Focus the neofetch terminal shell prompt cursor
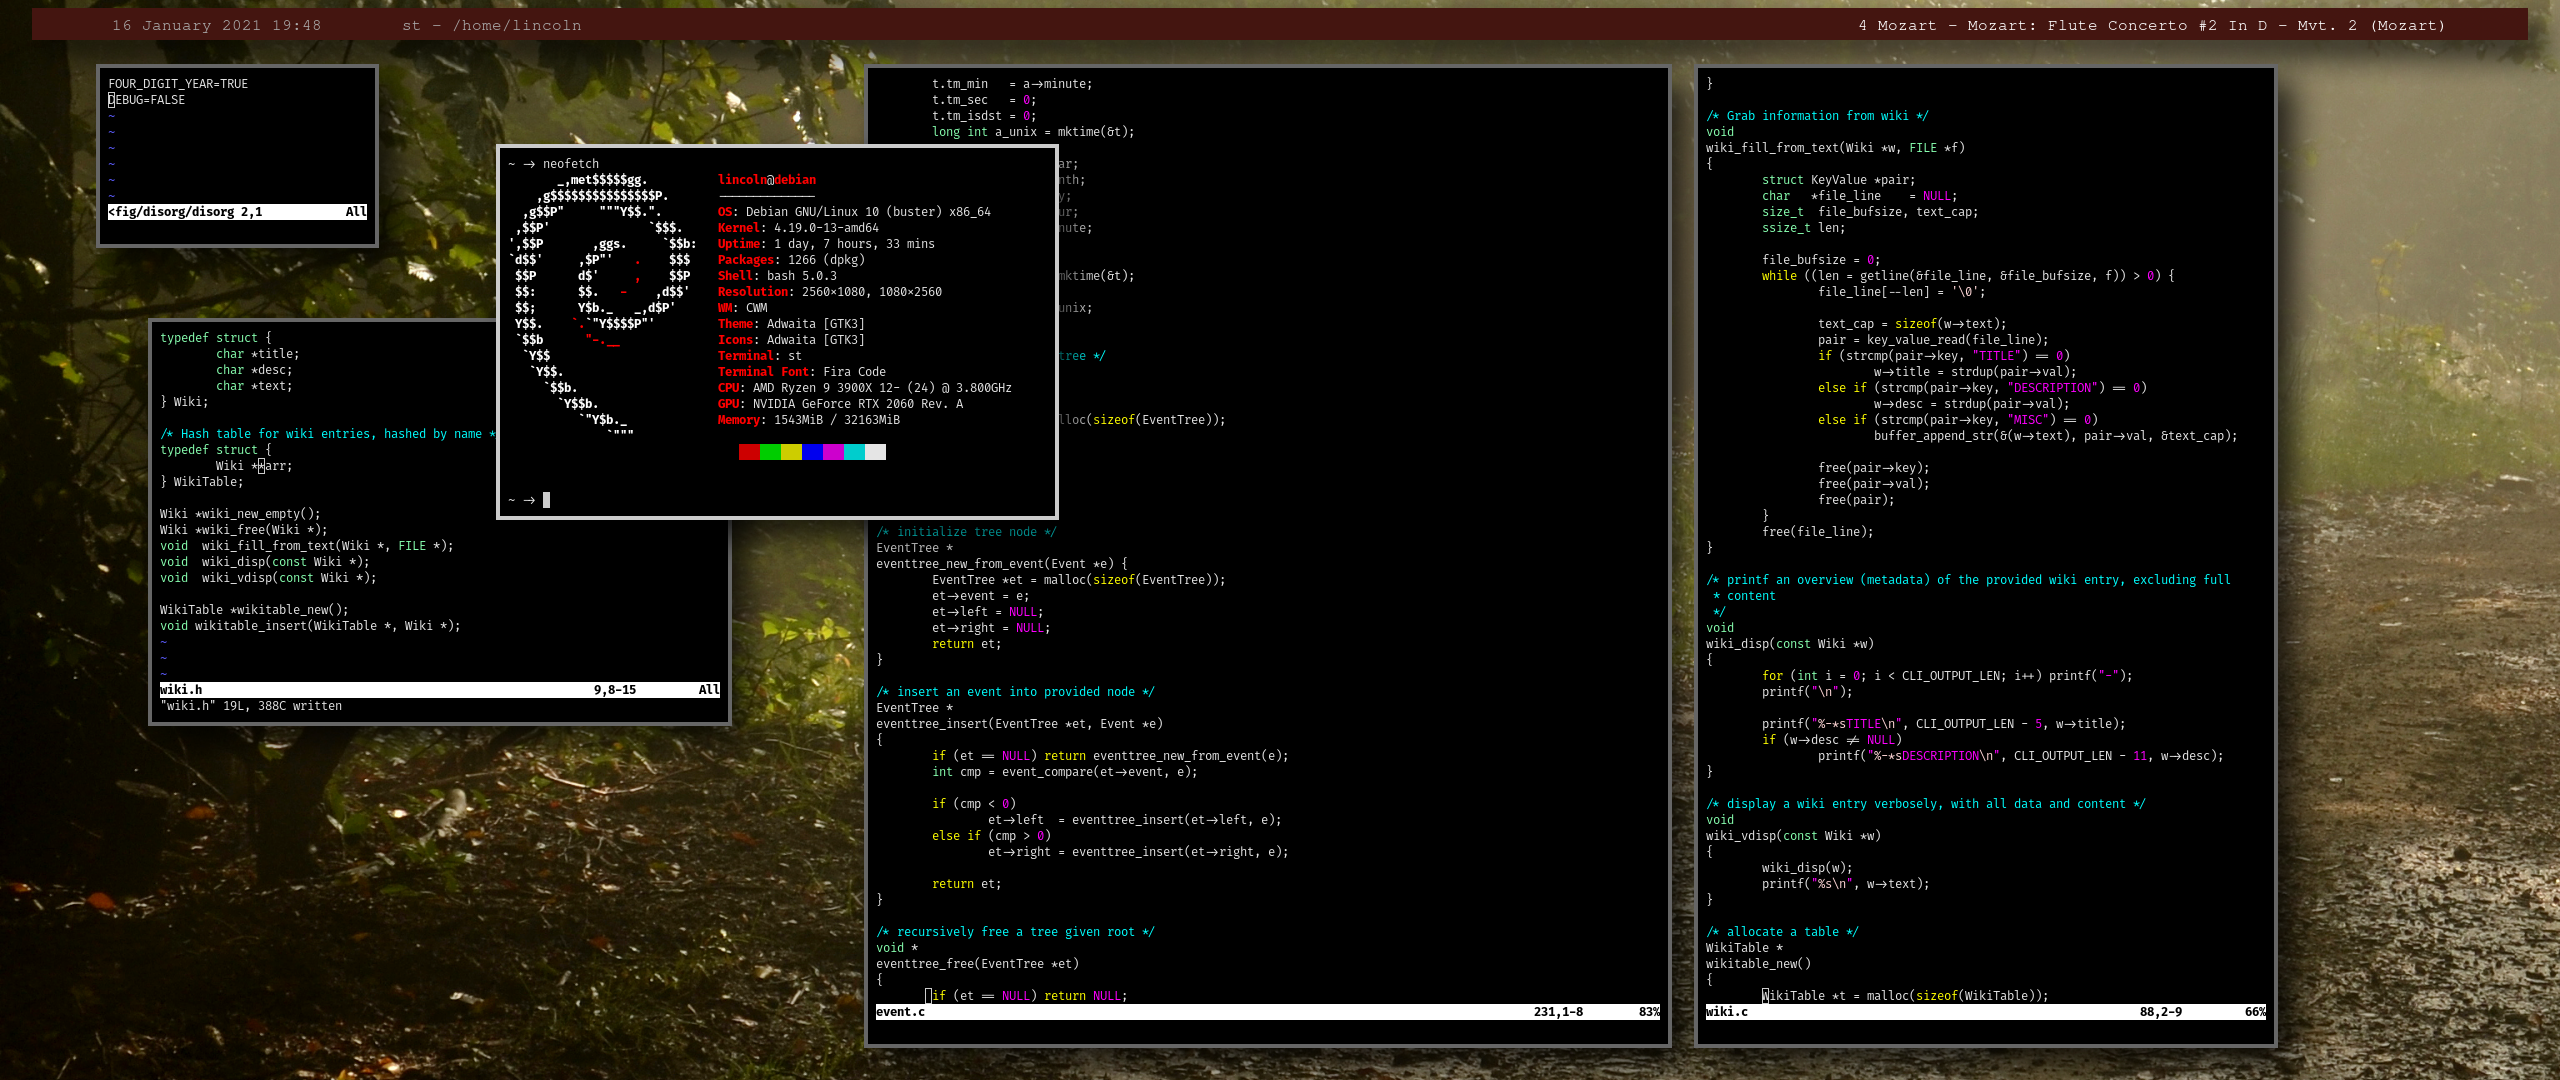Viewport: 2560px width, 1080px height. point(546,500)
